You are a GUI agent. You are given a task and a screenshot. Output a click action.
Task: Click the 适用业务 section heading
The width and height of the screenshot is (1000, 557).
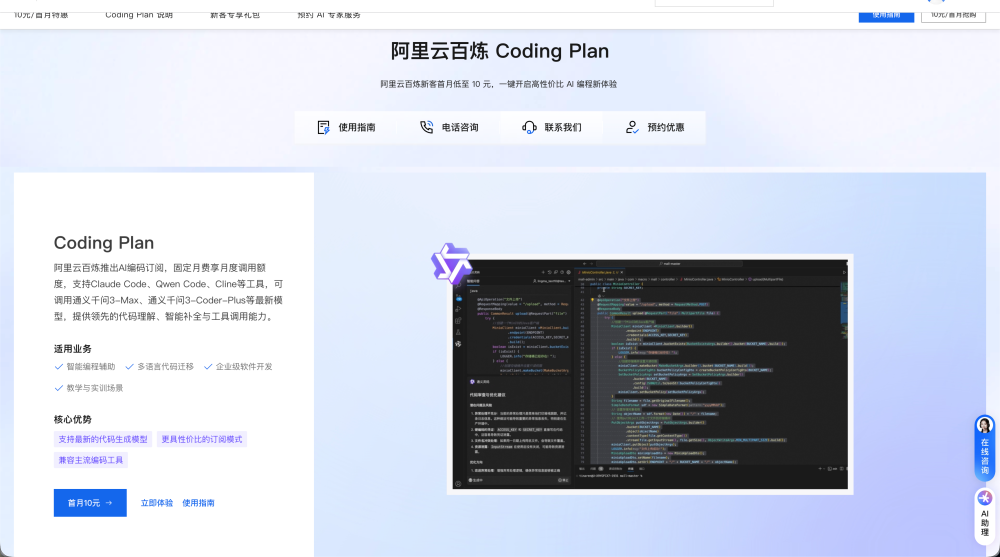coord(73,349)
